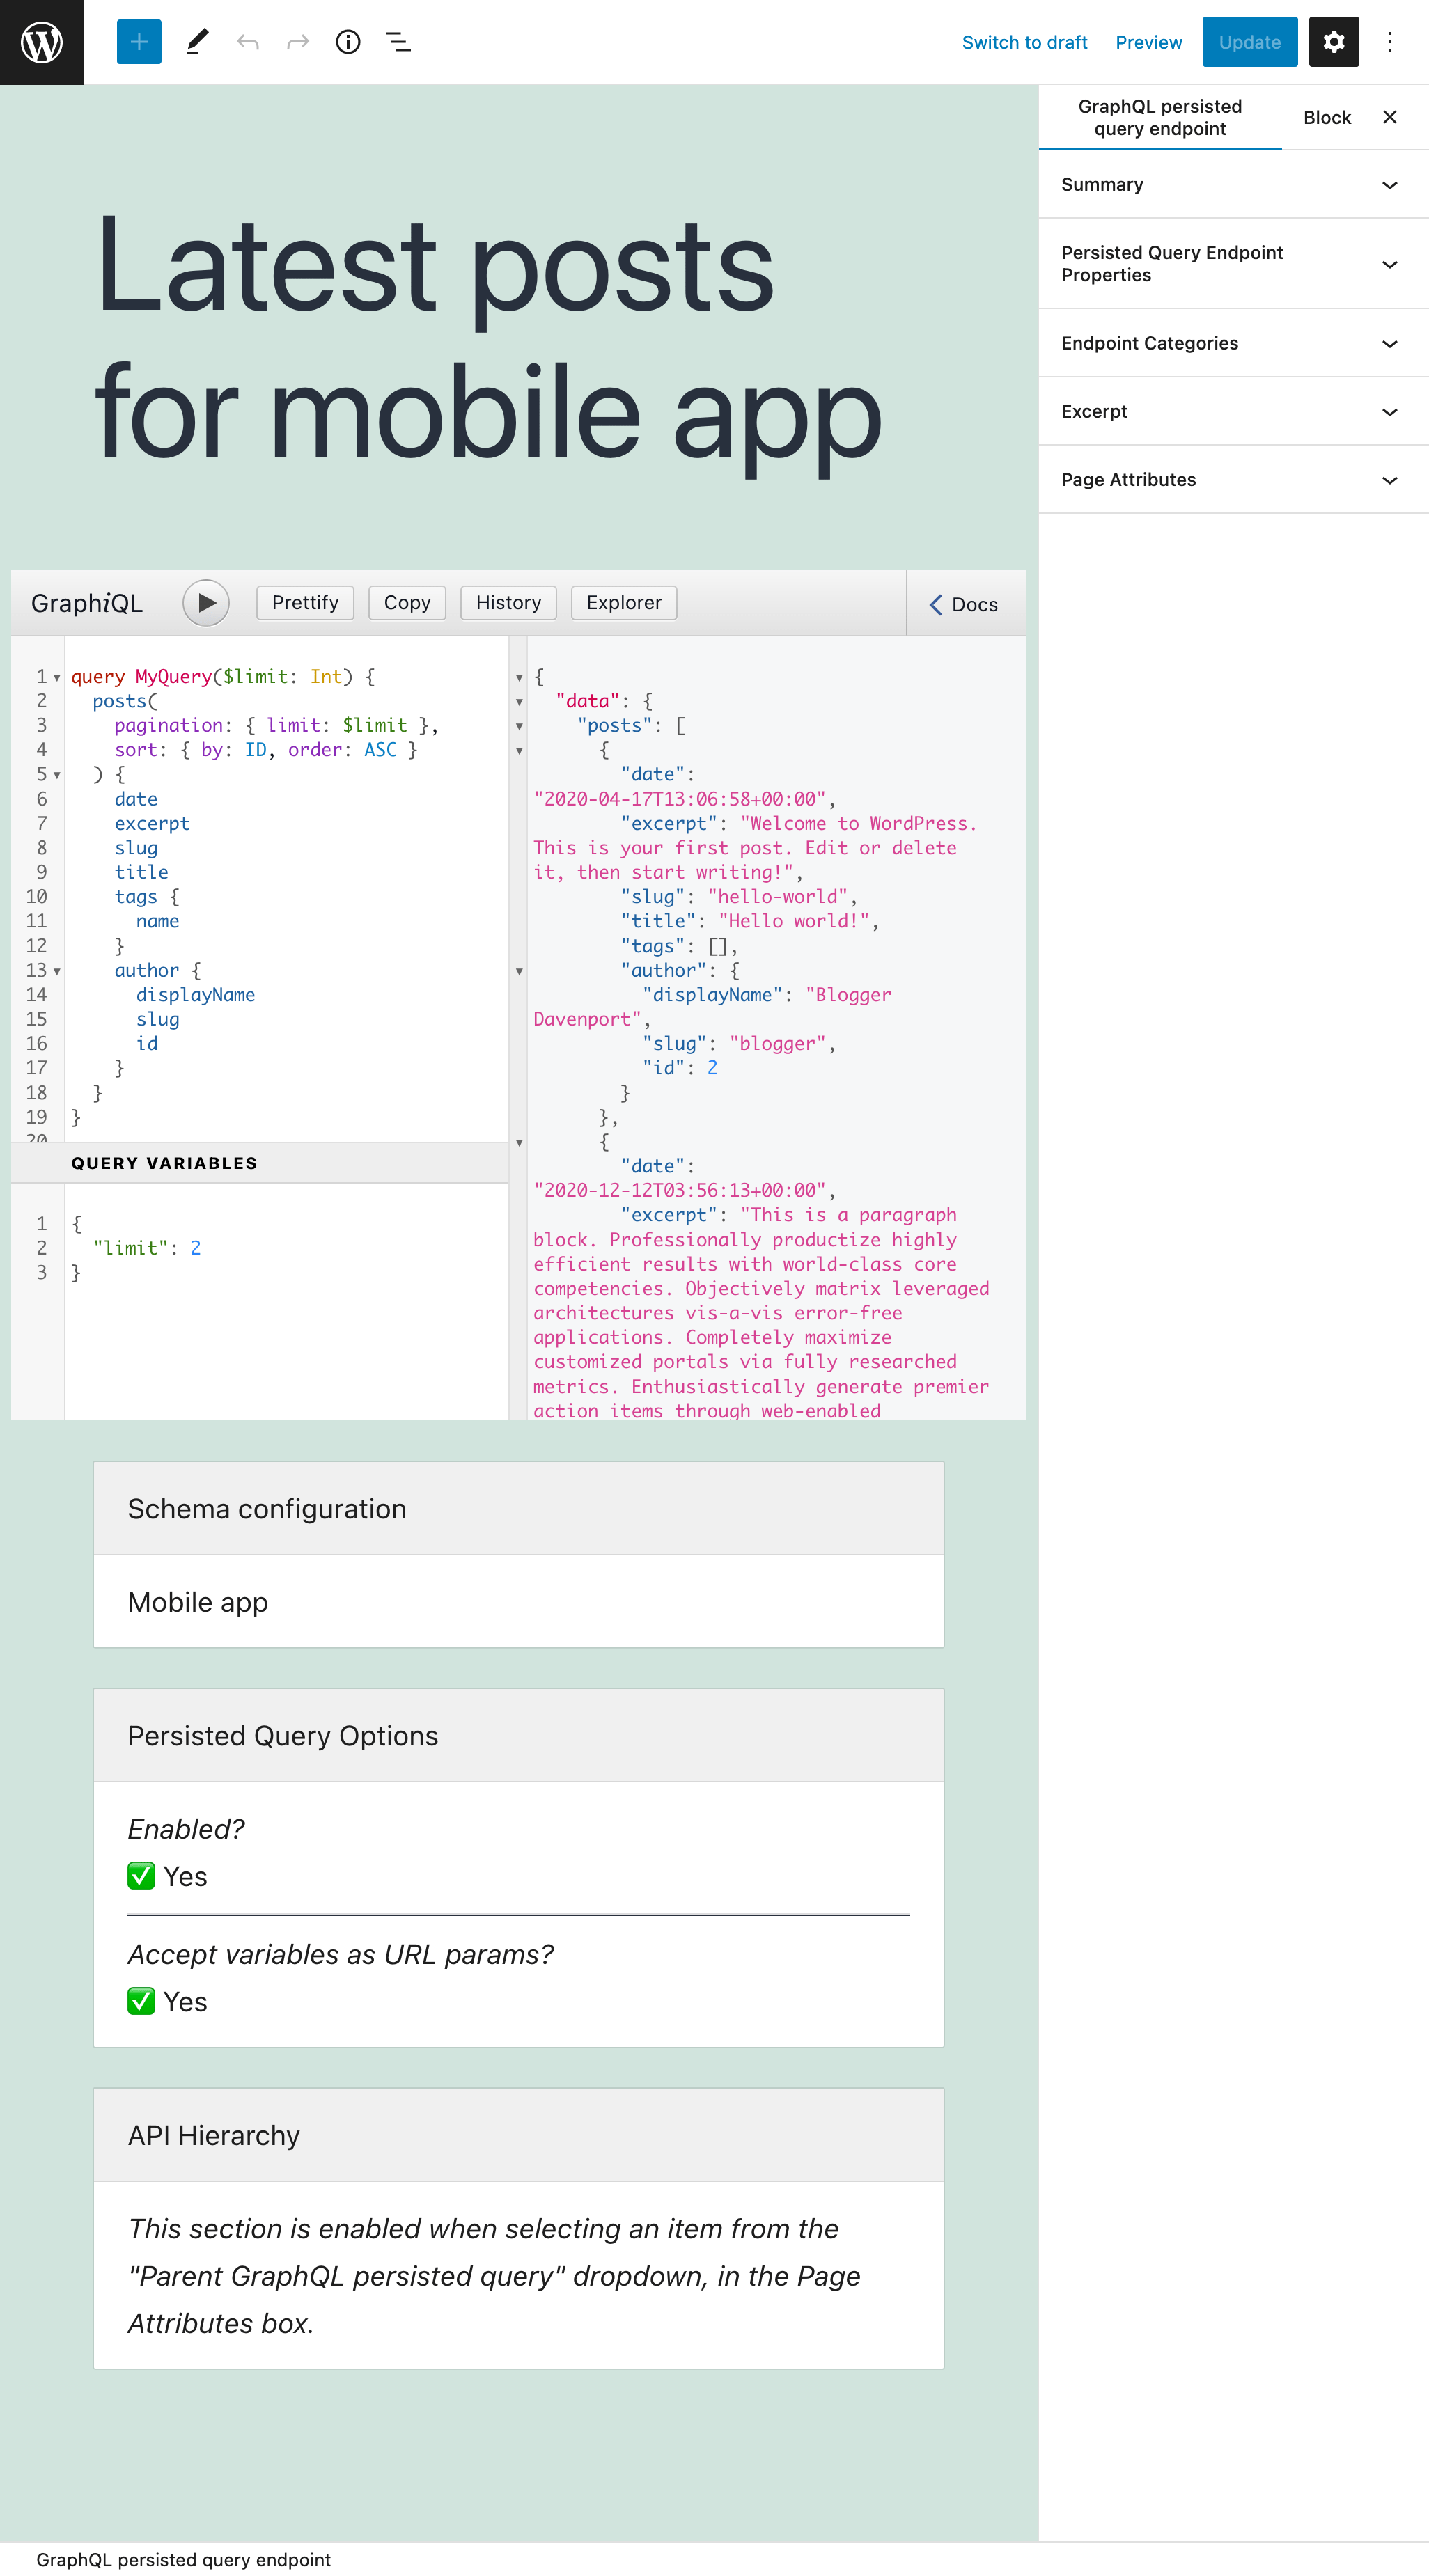This screenshot has width=1429, height=2576.
Task: Toggle the Accept variables as URL params checkbox
Action: (141, 2001)
